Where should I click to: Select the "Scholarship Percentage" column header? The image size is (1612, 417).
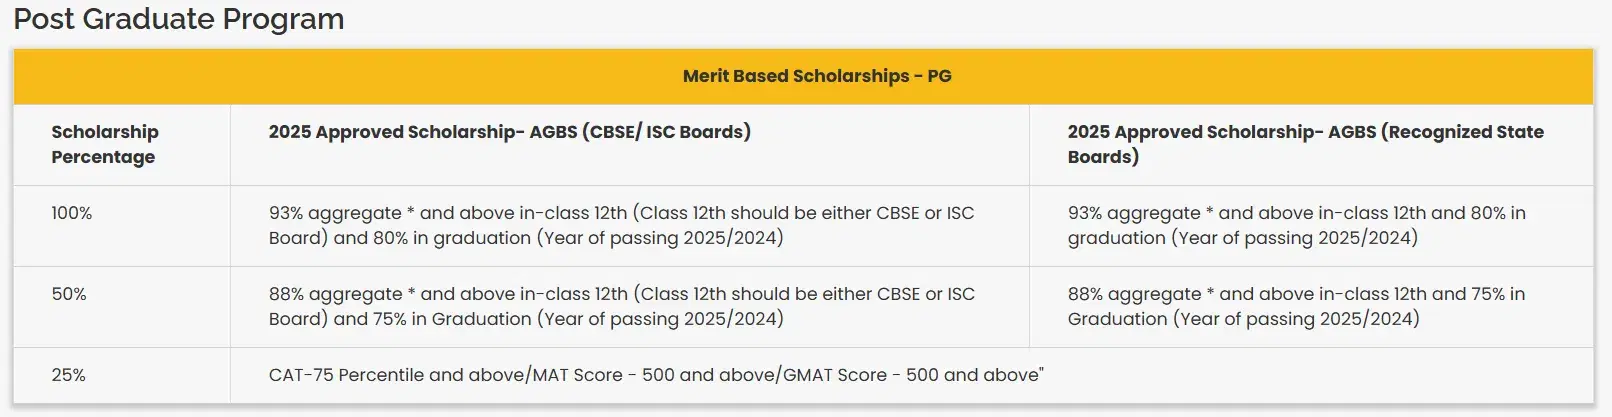click(105, 144)
